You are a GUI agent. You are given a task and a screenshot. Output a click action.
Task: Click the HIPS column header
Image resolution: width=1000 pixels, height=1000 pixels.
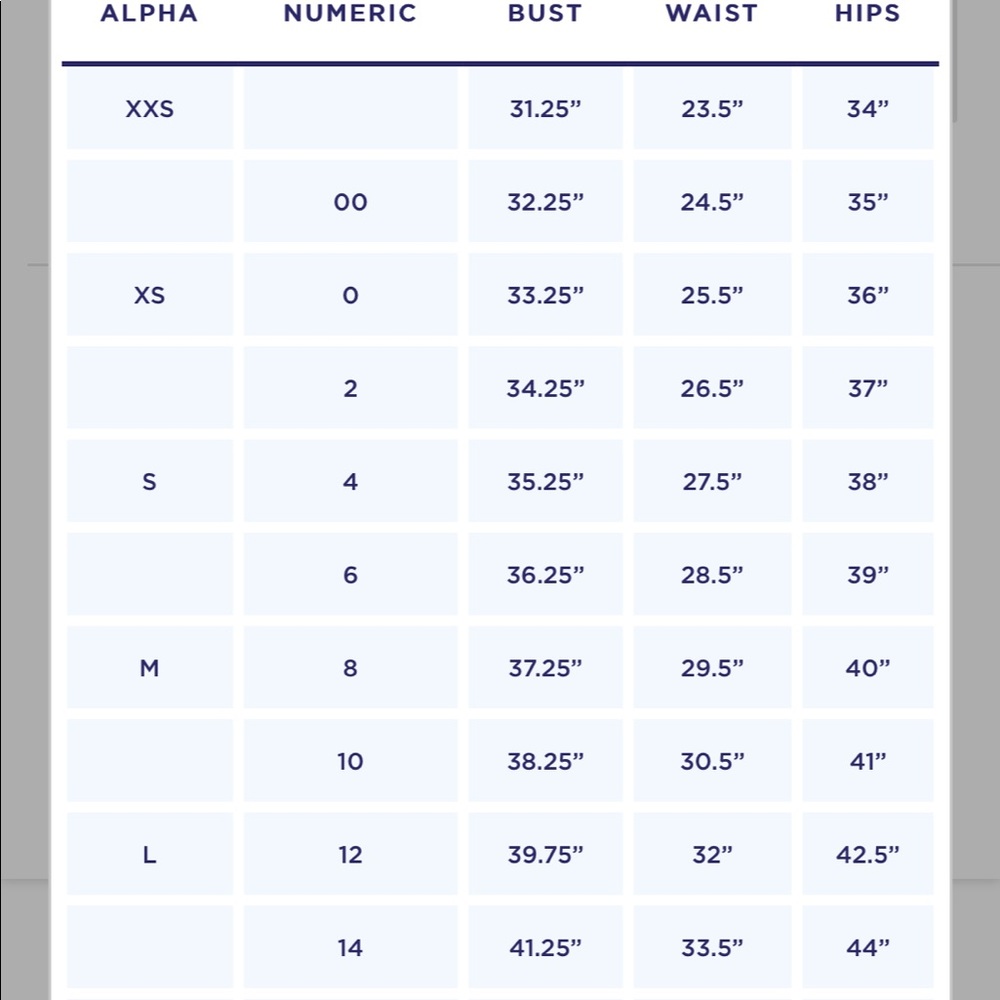point(867,13)
